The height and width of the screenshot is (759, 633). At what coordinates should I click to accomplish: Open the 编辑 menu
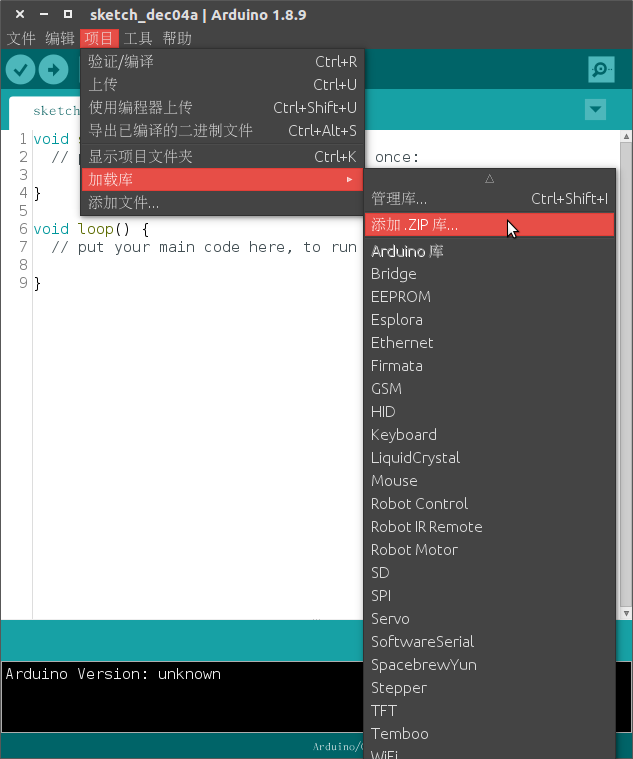(x=60, y=38)
